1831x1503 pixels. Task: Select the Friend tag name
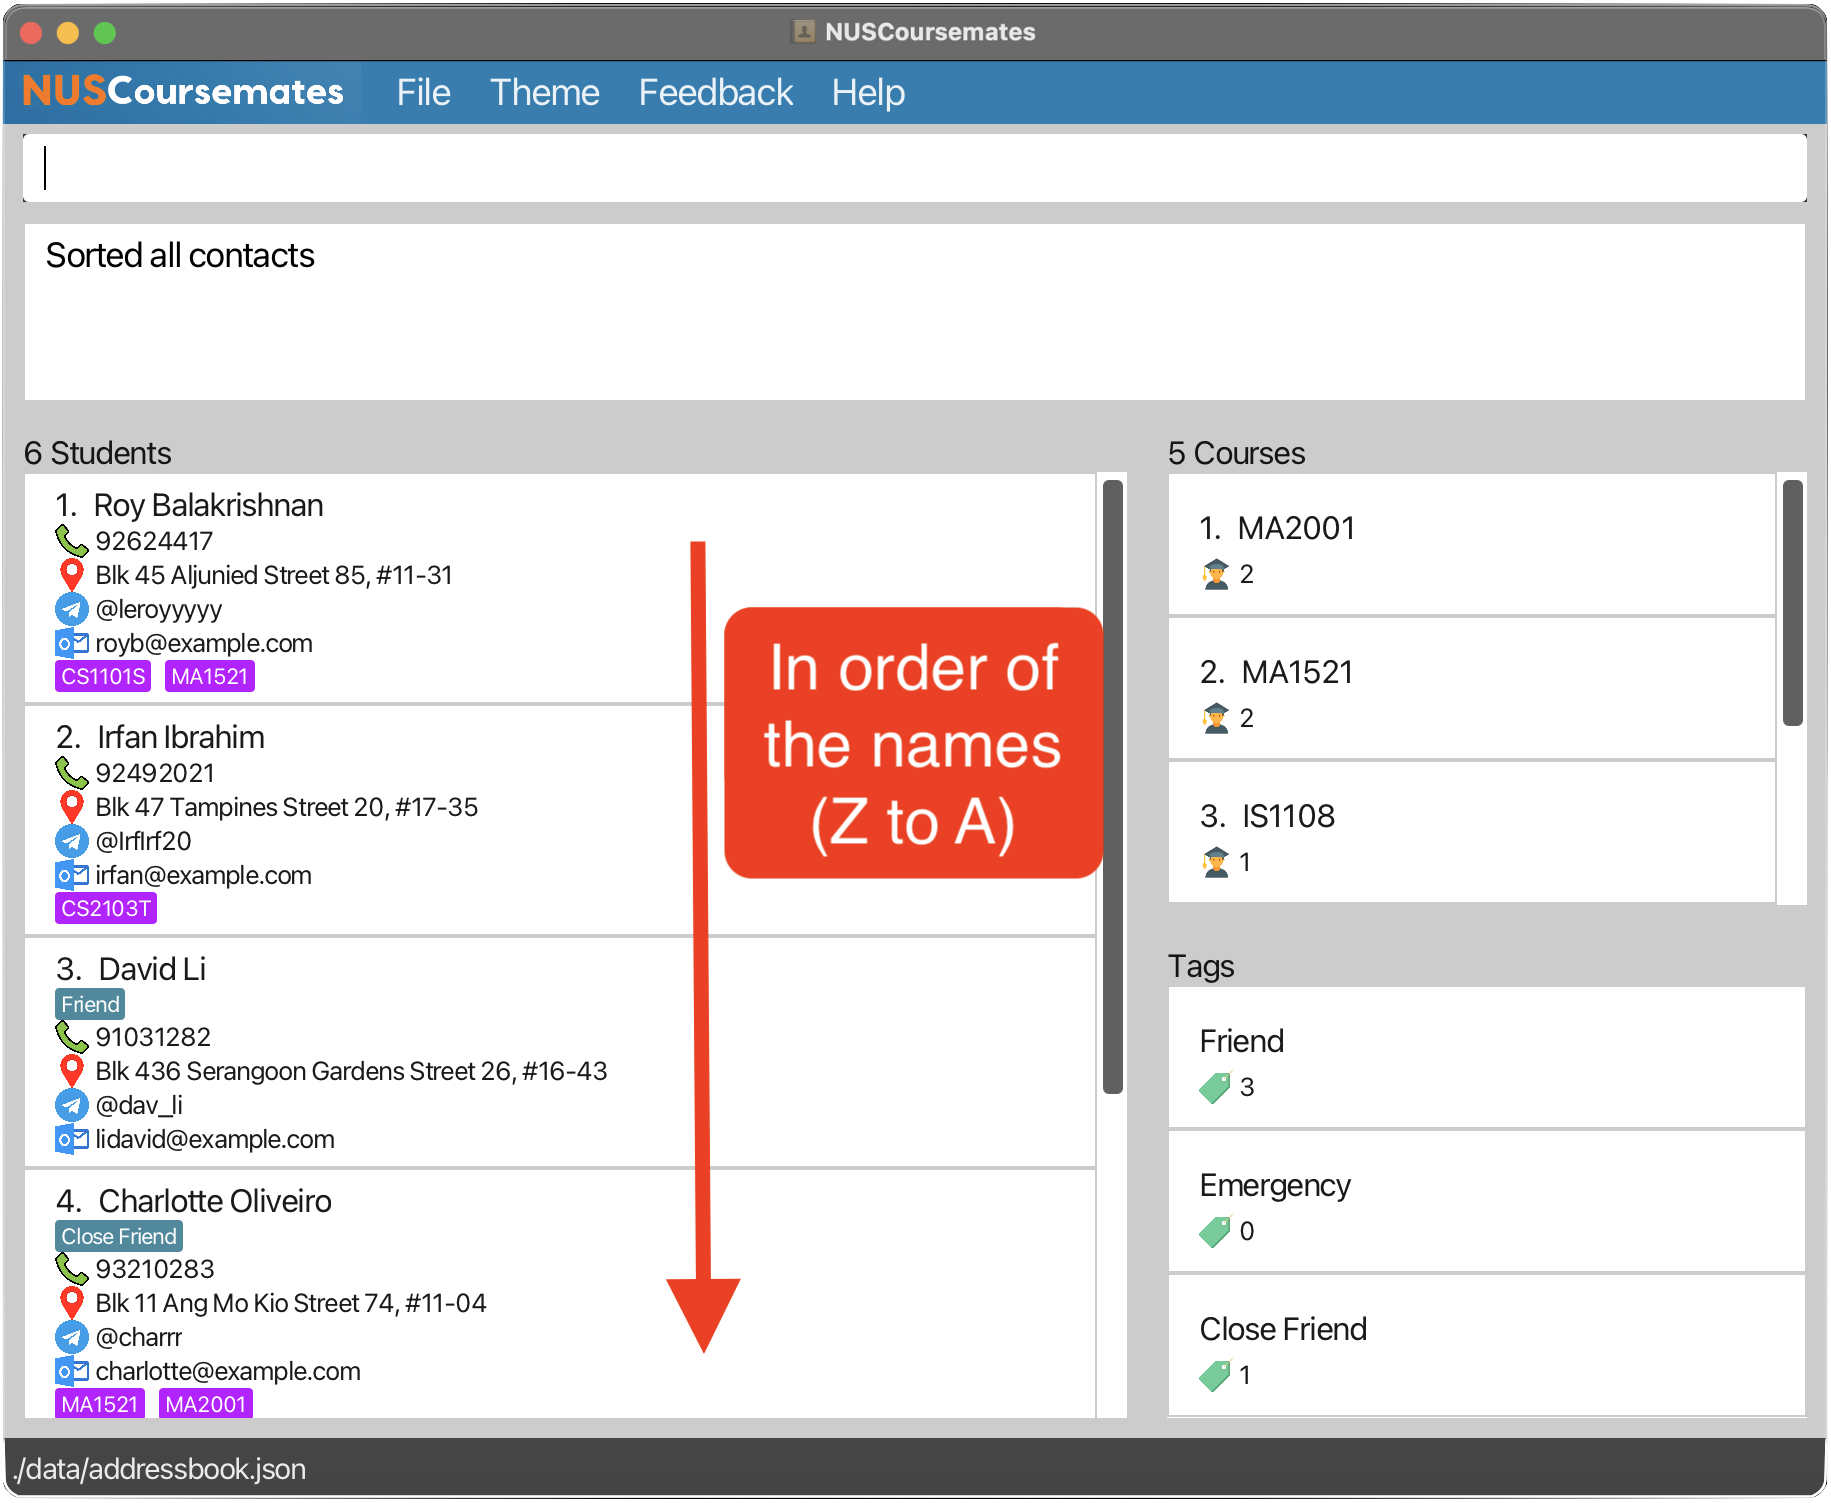point(1242,1041)
